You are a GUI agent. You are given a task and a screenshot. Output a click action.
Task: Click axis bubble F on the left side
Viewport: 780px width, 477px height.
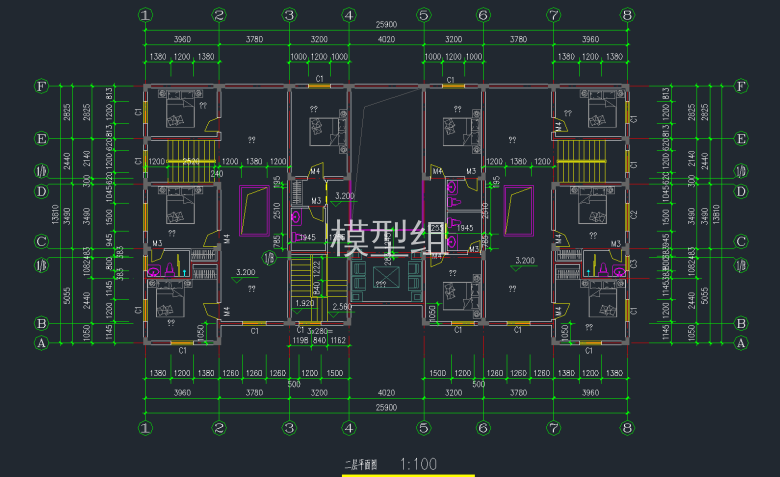tap(41, 86)
